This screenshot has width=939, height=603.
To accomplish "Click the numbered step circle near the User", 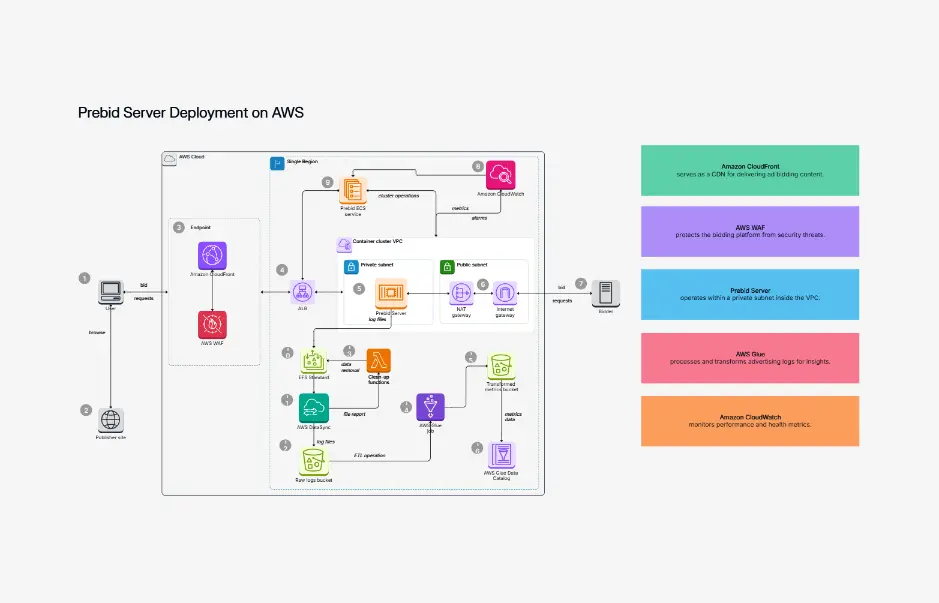I will pyautogui.click(x=85, y=279).
